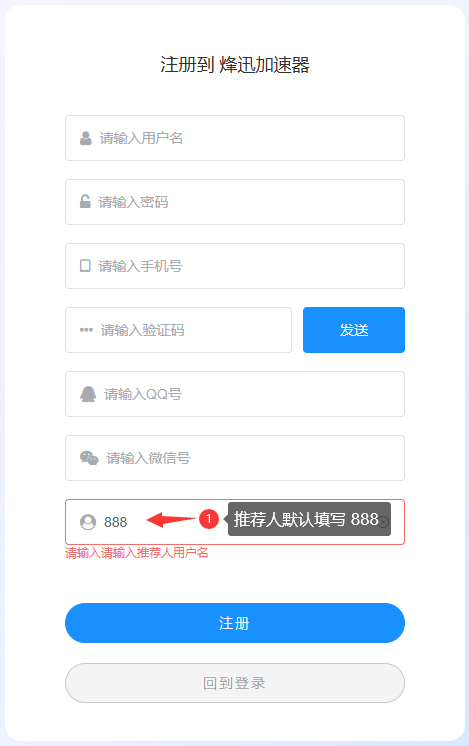Click the padlock icon in password field
Screen dimensions: 469x746
pos(85,202)
